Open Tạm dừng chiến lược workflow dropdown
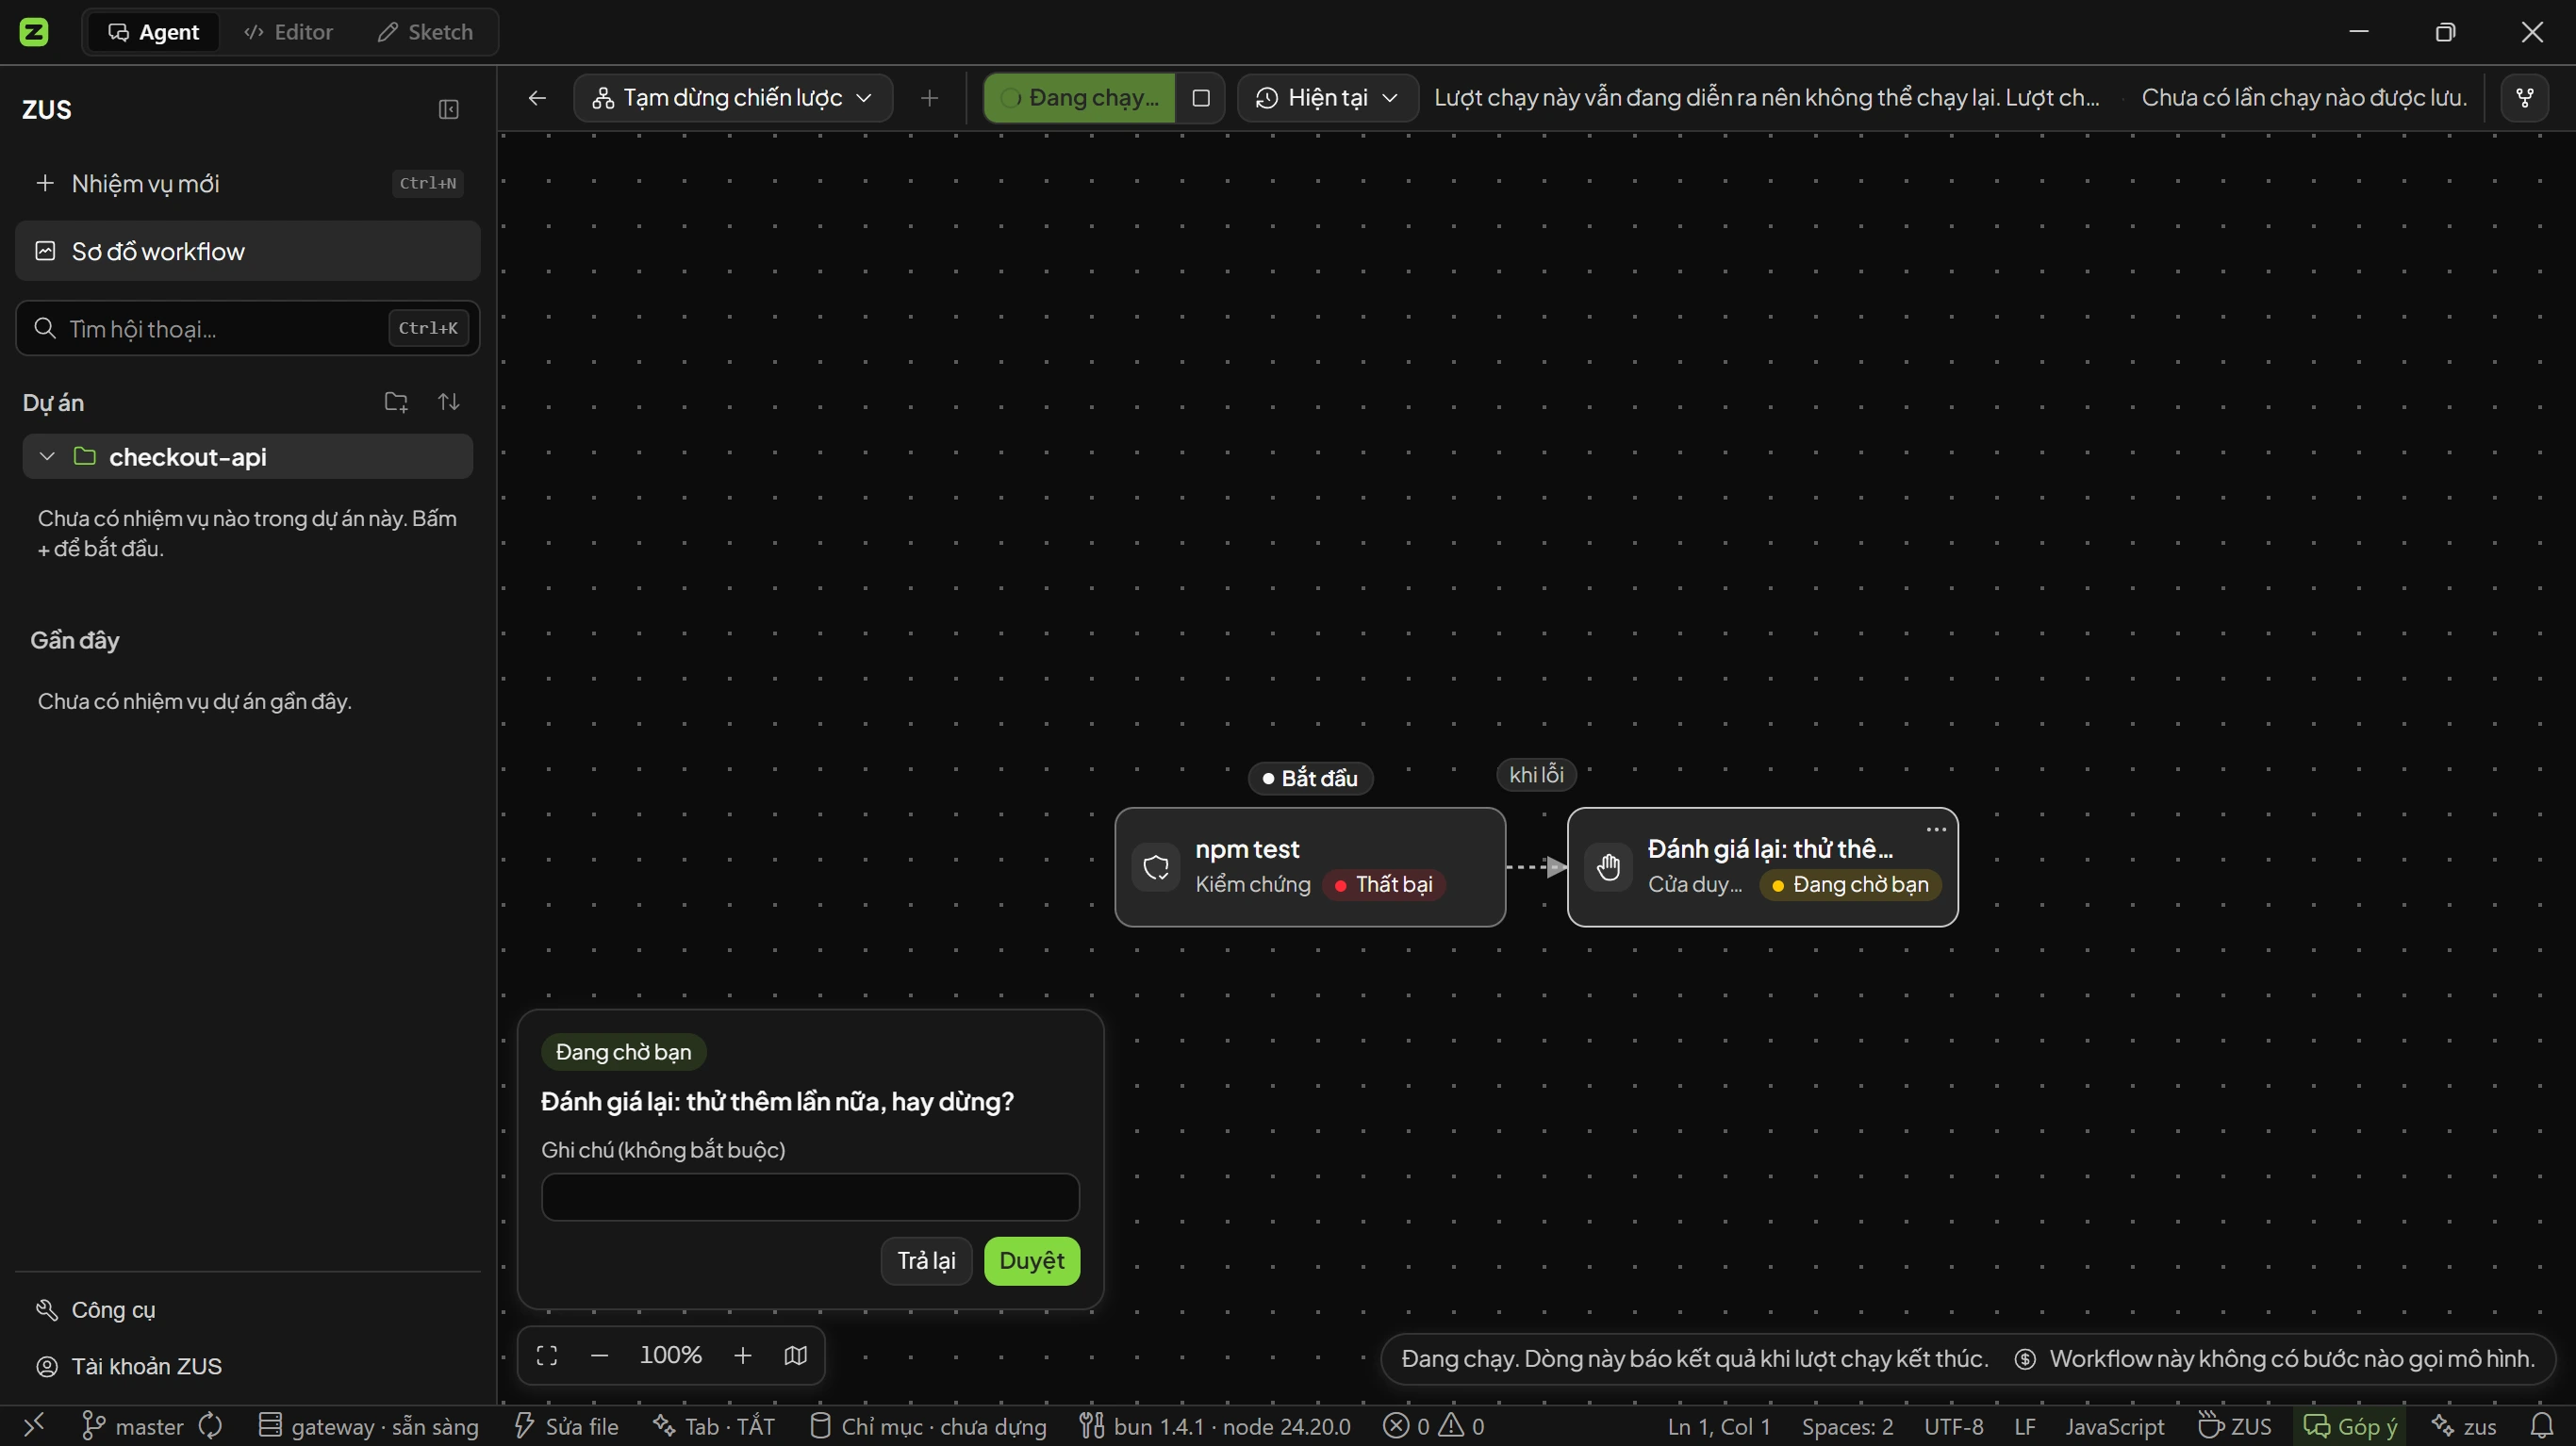2576x1446 pixels. tap(733, 98)
